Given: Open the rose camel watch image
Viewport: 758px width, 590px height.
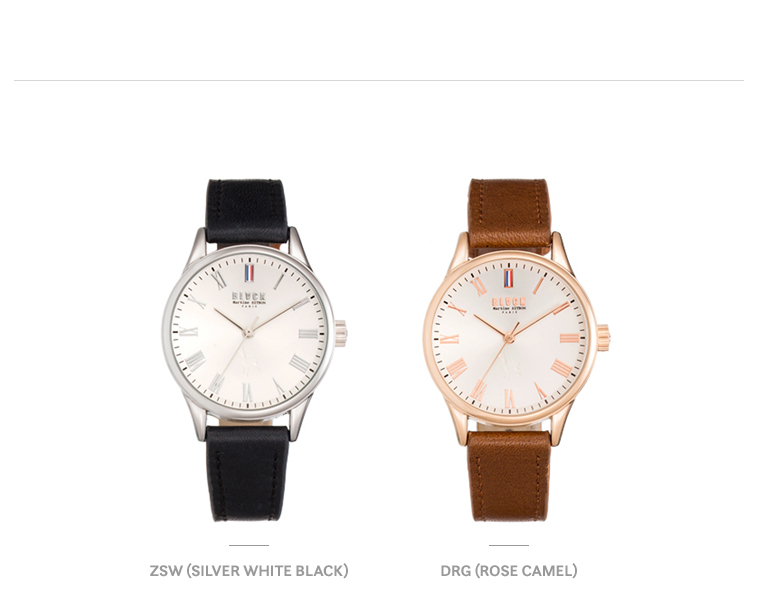Looking at the screenshot, I should [x=516, y=350].
